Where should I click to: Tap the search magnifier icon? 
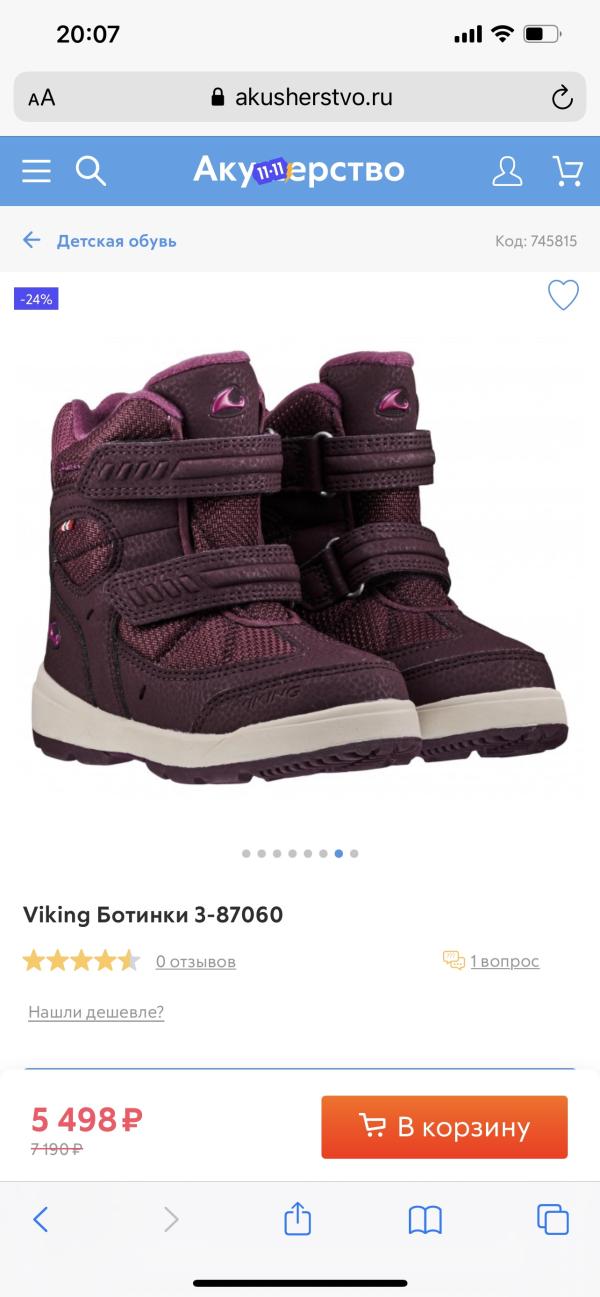point(91,171)
